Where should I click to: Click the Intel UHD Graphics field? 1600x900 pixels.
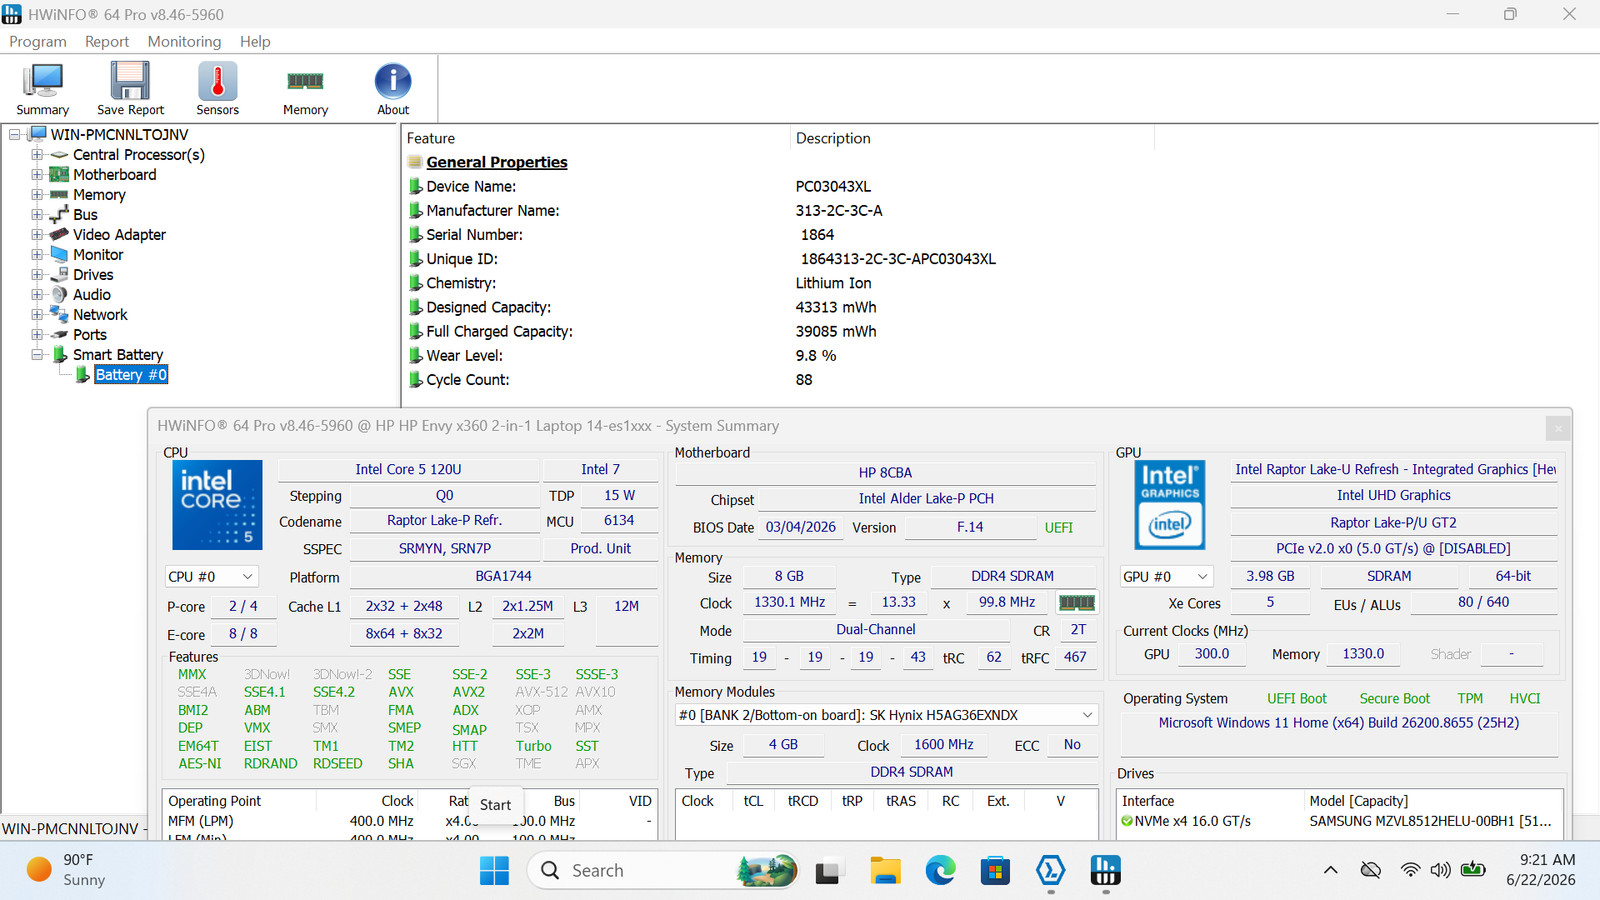pyautogui.click(x=1394, y=495)
